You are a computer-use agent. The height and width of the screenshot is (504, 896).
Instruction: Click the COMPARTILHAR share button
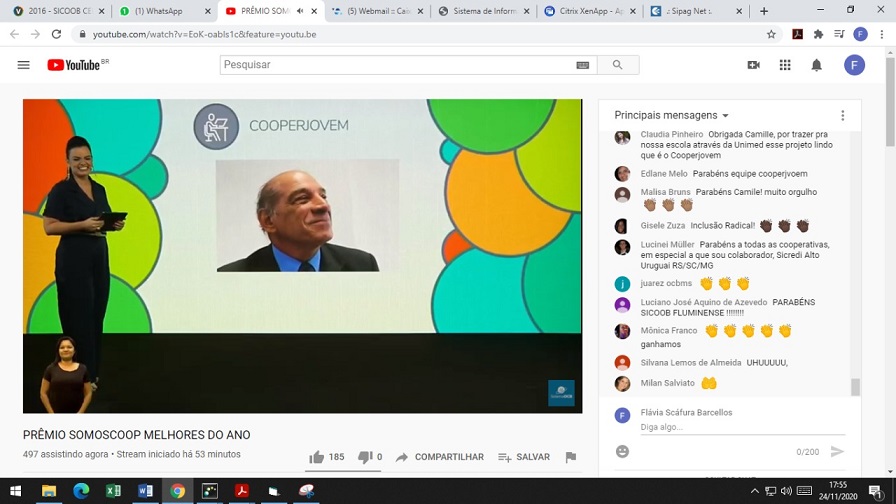point(439,457)
